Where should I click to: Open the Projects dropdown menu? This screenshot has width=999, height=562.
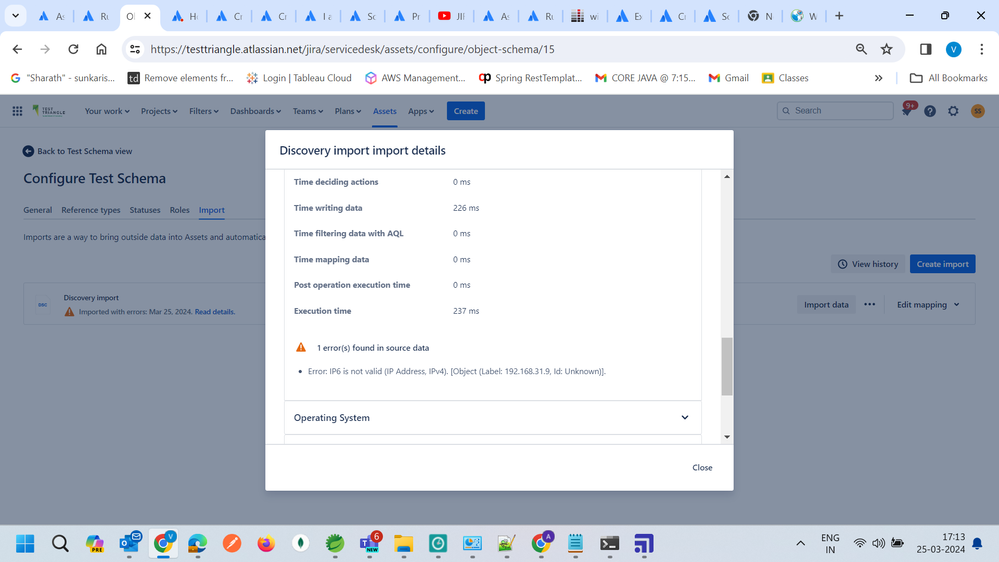coord(159,111)
